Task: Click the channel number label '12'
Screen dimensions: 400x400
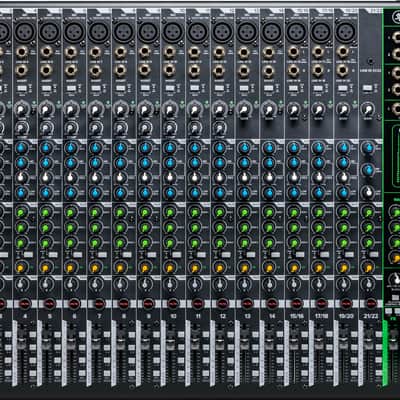Action: tap(223, 316)
